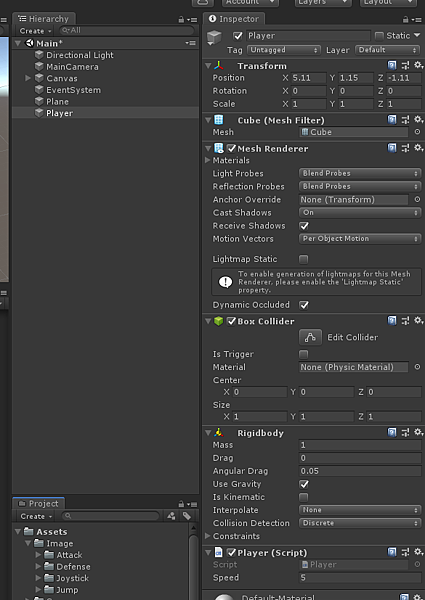Enable Lightmap Static checkbox
The height and width of the screenshot is (600, 425).
click(x=304, y=259)
